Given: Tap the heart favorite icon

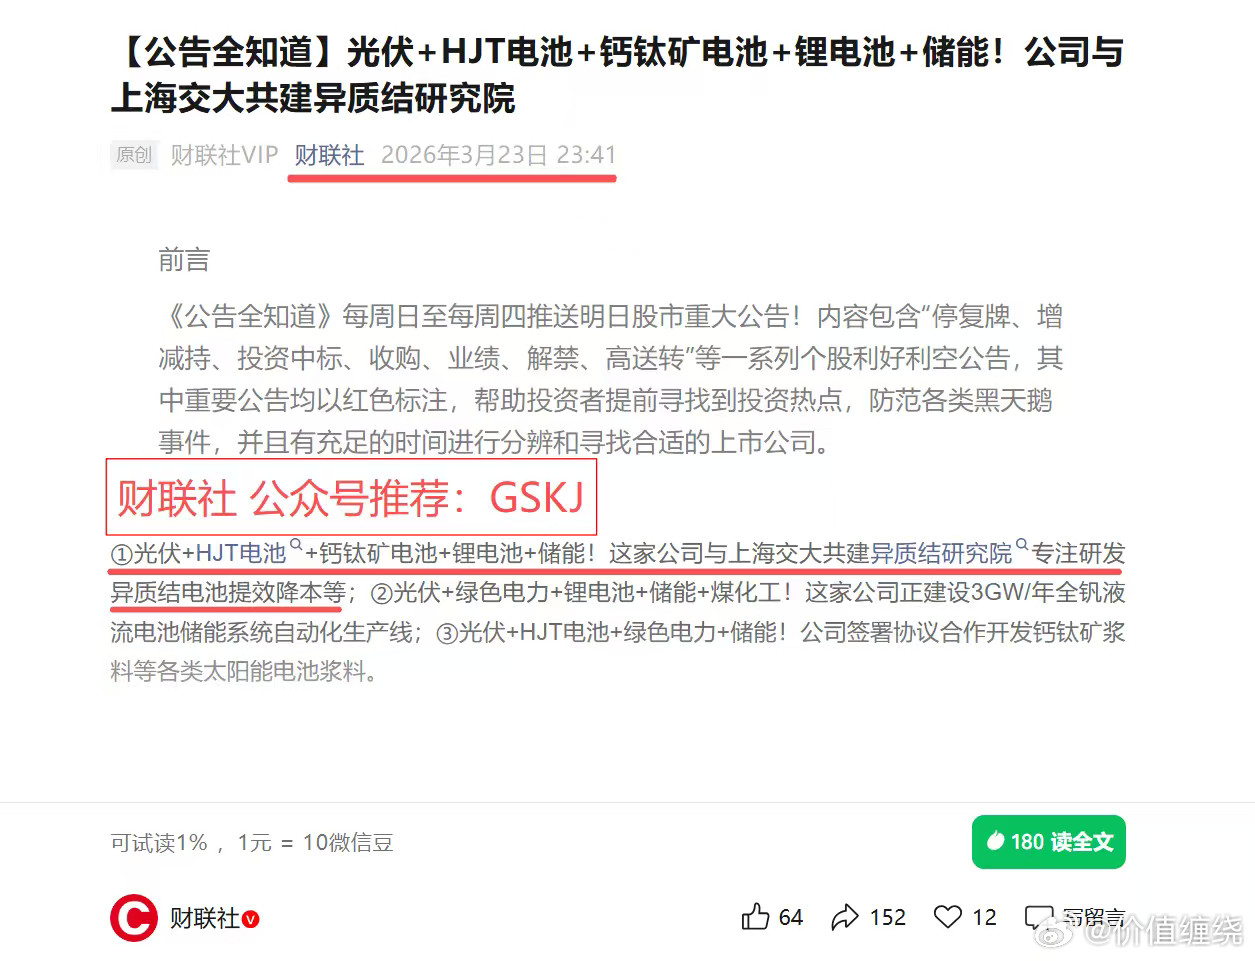Looking at the screenshot, I should 947,917.
